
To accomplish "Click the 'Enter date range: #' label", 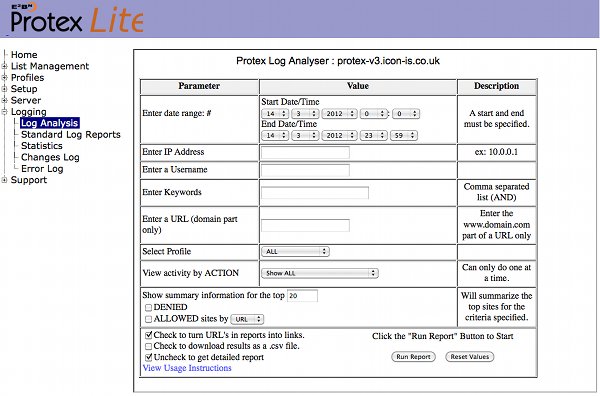I will pos(176,114).
